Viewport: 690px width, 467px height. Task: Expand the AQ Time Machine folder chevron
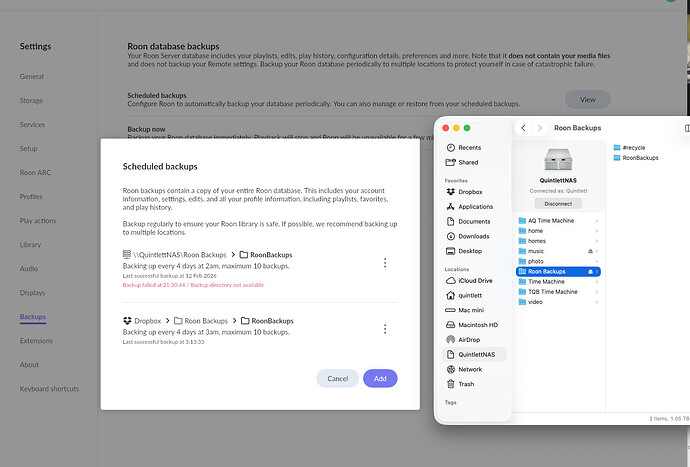click(x=598, y=220)
